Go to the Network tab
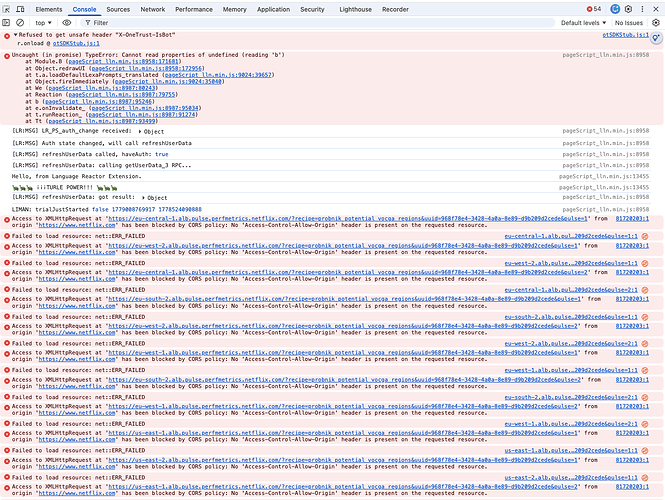 pos(153,9)
